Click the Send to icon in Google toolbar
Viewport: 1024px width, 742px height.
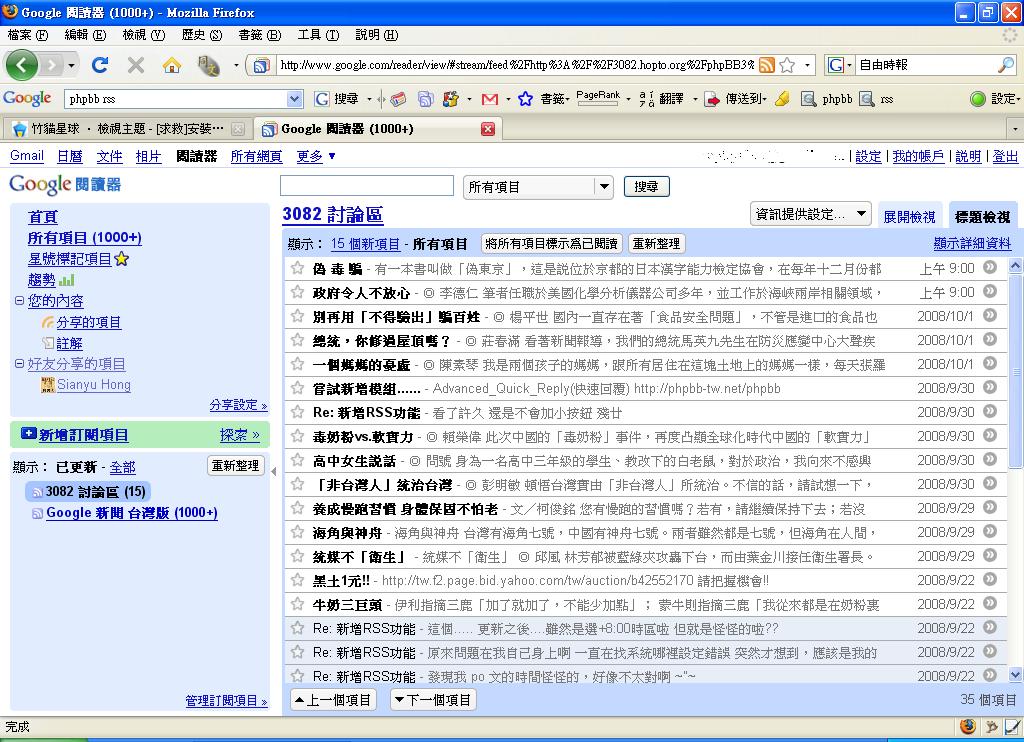point(712,99)
